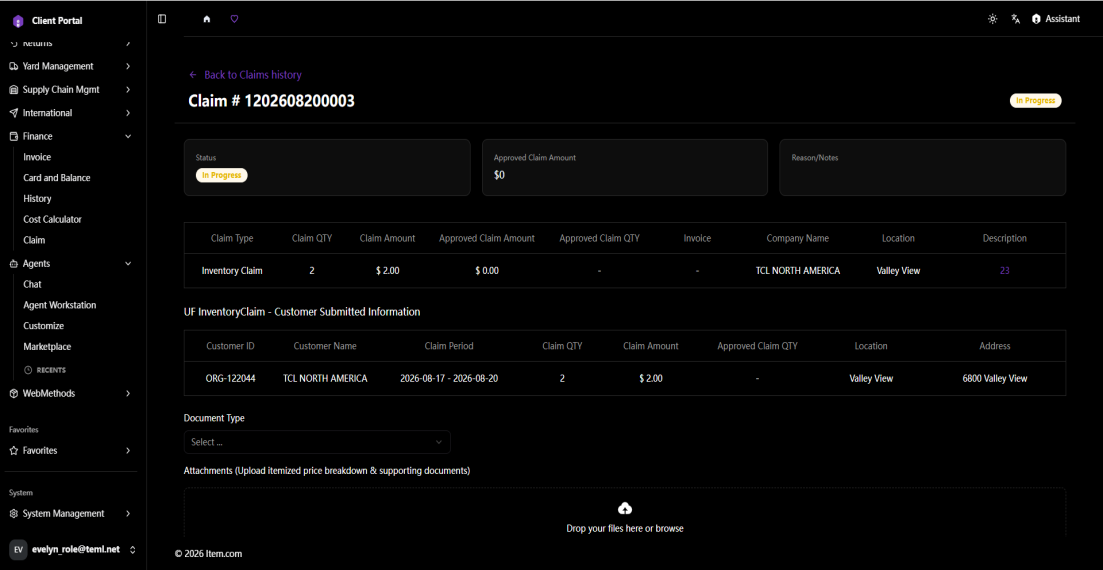Click the Inventory Claim cell
The height and width of the screenshot is (570, 1103).
[232, 270]
